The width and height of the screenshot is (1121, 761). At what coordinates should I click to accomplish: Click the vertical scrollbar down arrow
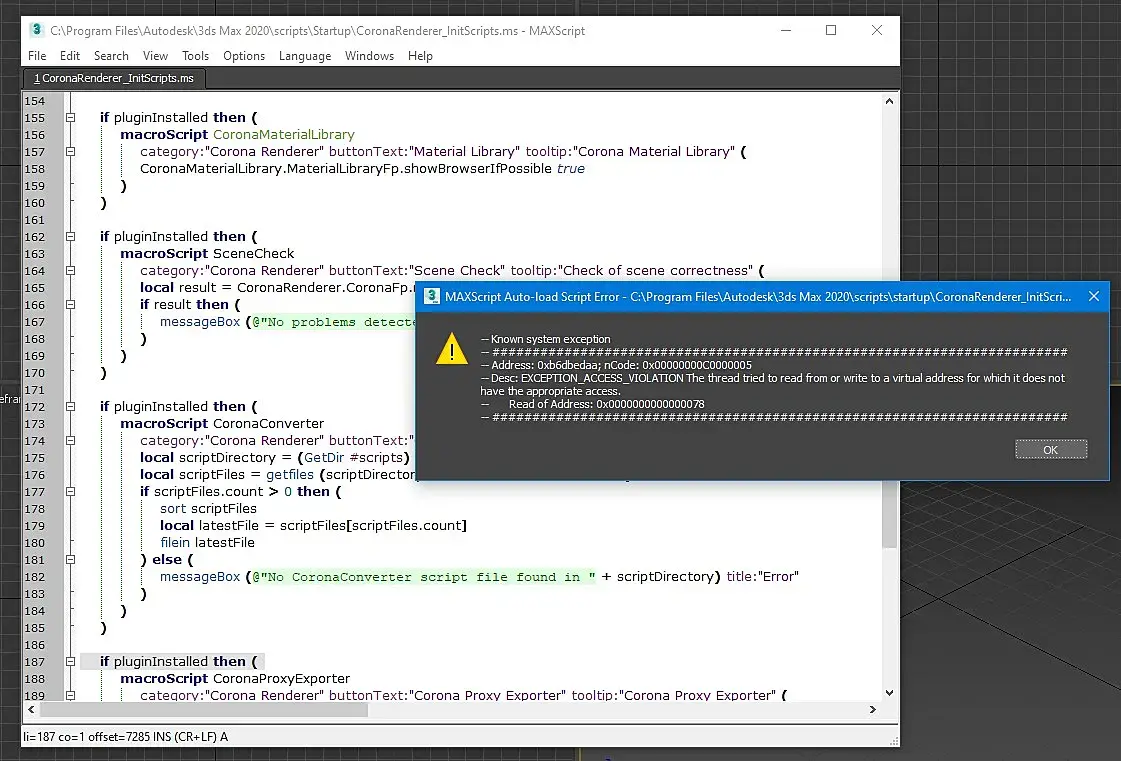[889, 692]
